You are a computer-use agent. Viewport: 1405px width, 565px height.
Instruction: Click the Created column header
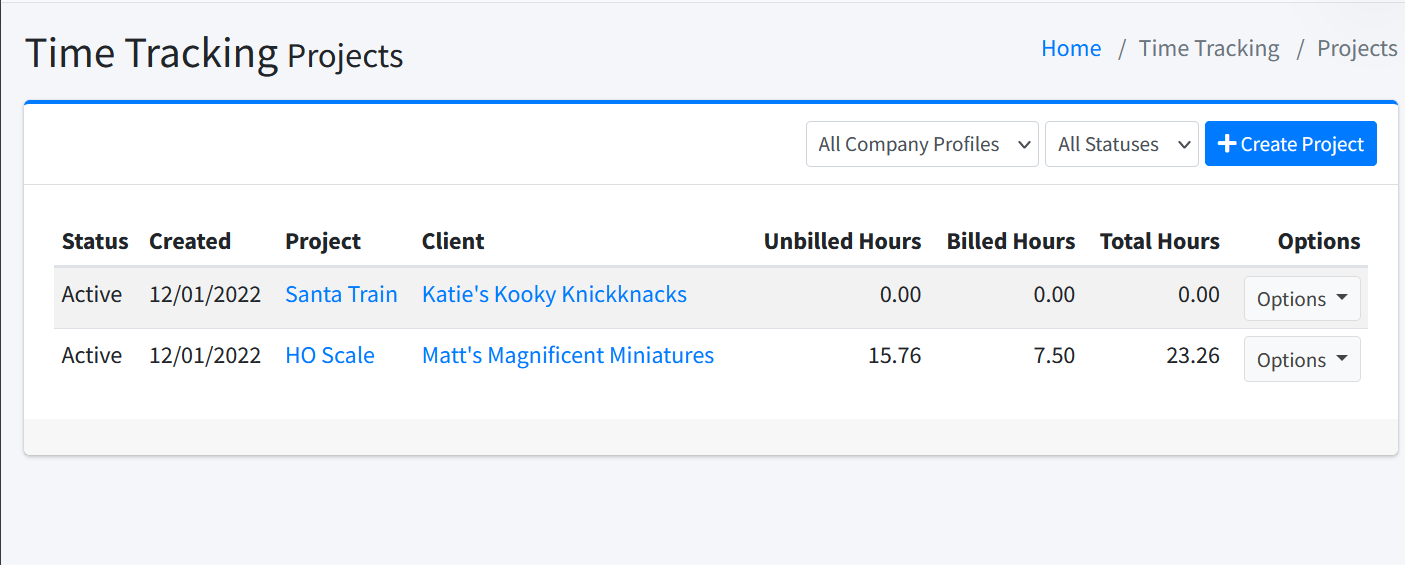(x=189, y=241)
